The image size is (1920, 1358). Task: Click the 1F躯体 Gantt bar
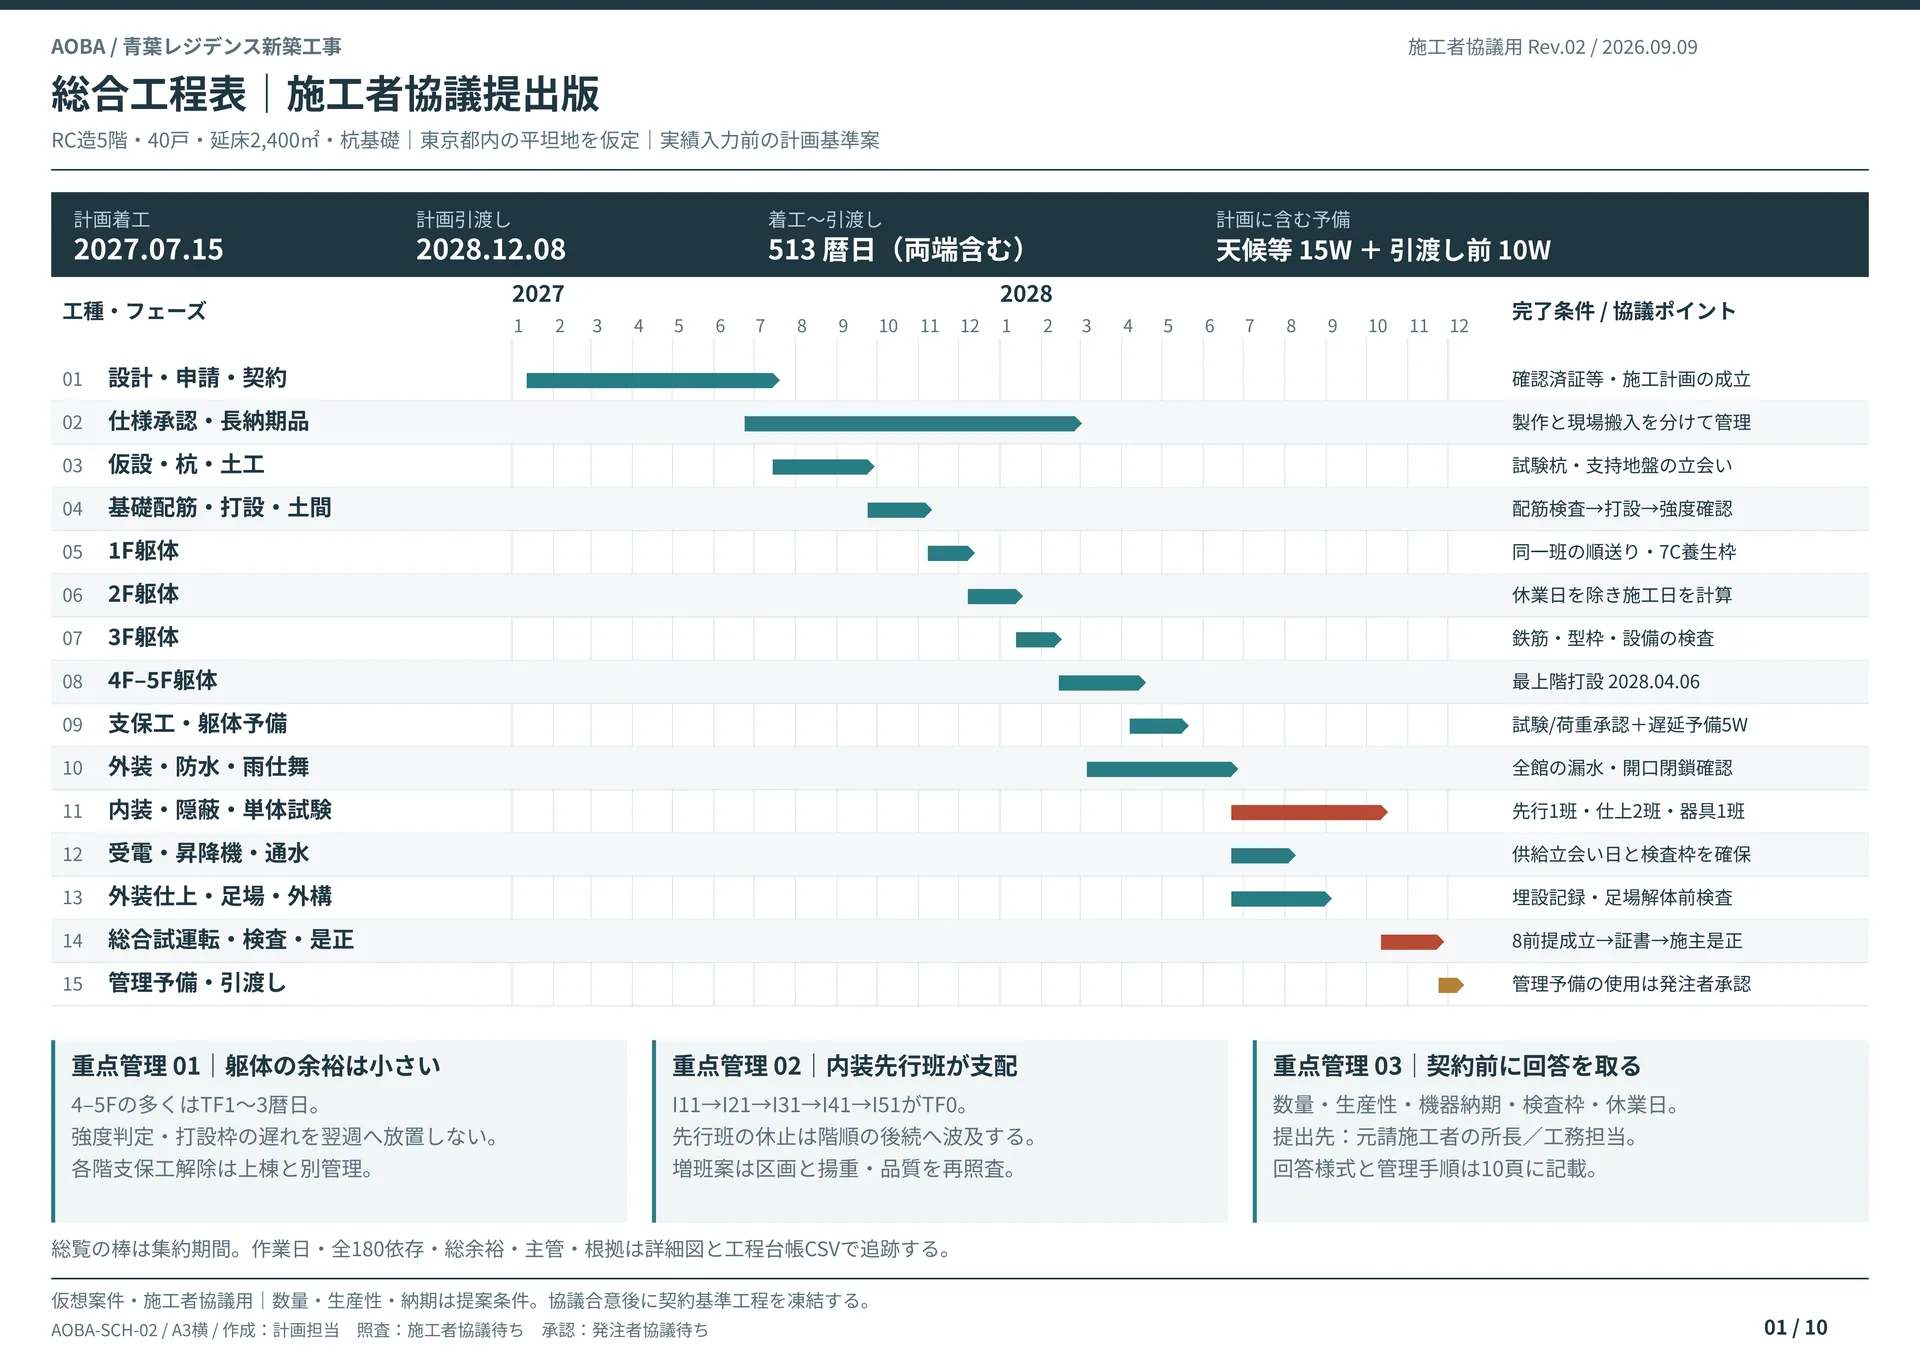(951, 553)
